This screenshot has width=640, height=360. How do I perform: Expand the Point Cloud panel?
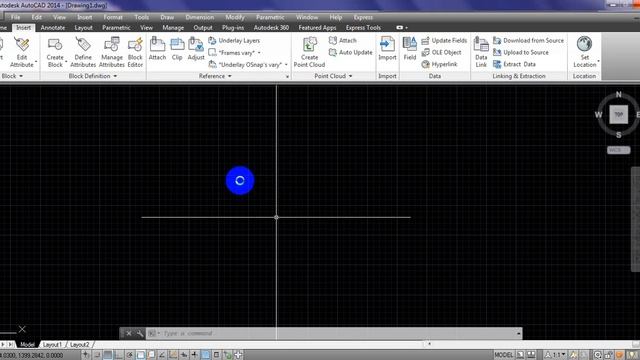tap(333, 76)
